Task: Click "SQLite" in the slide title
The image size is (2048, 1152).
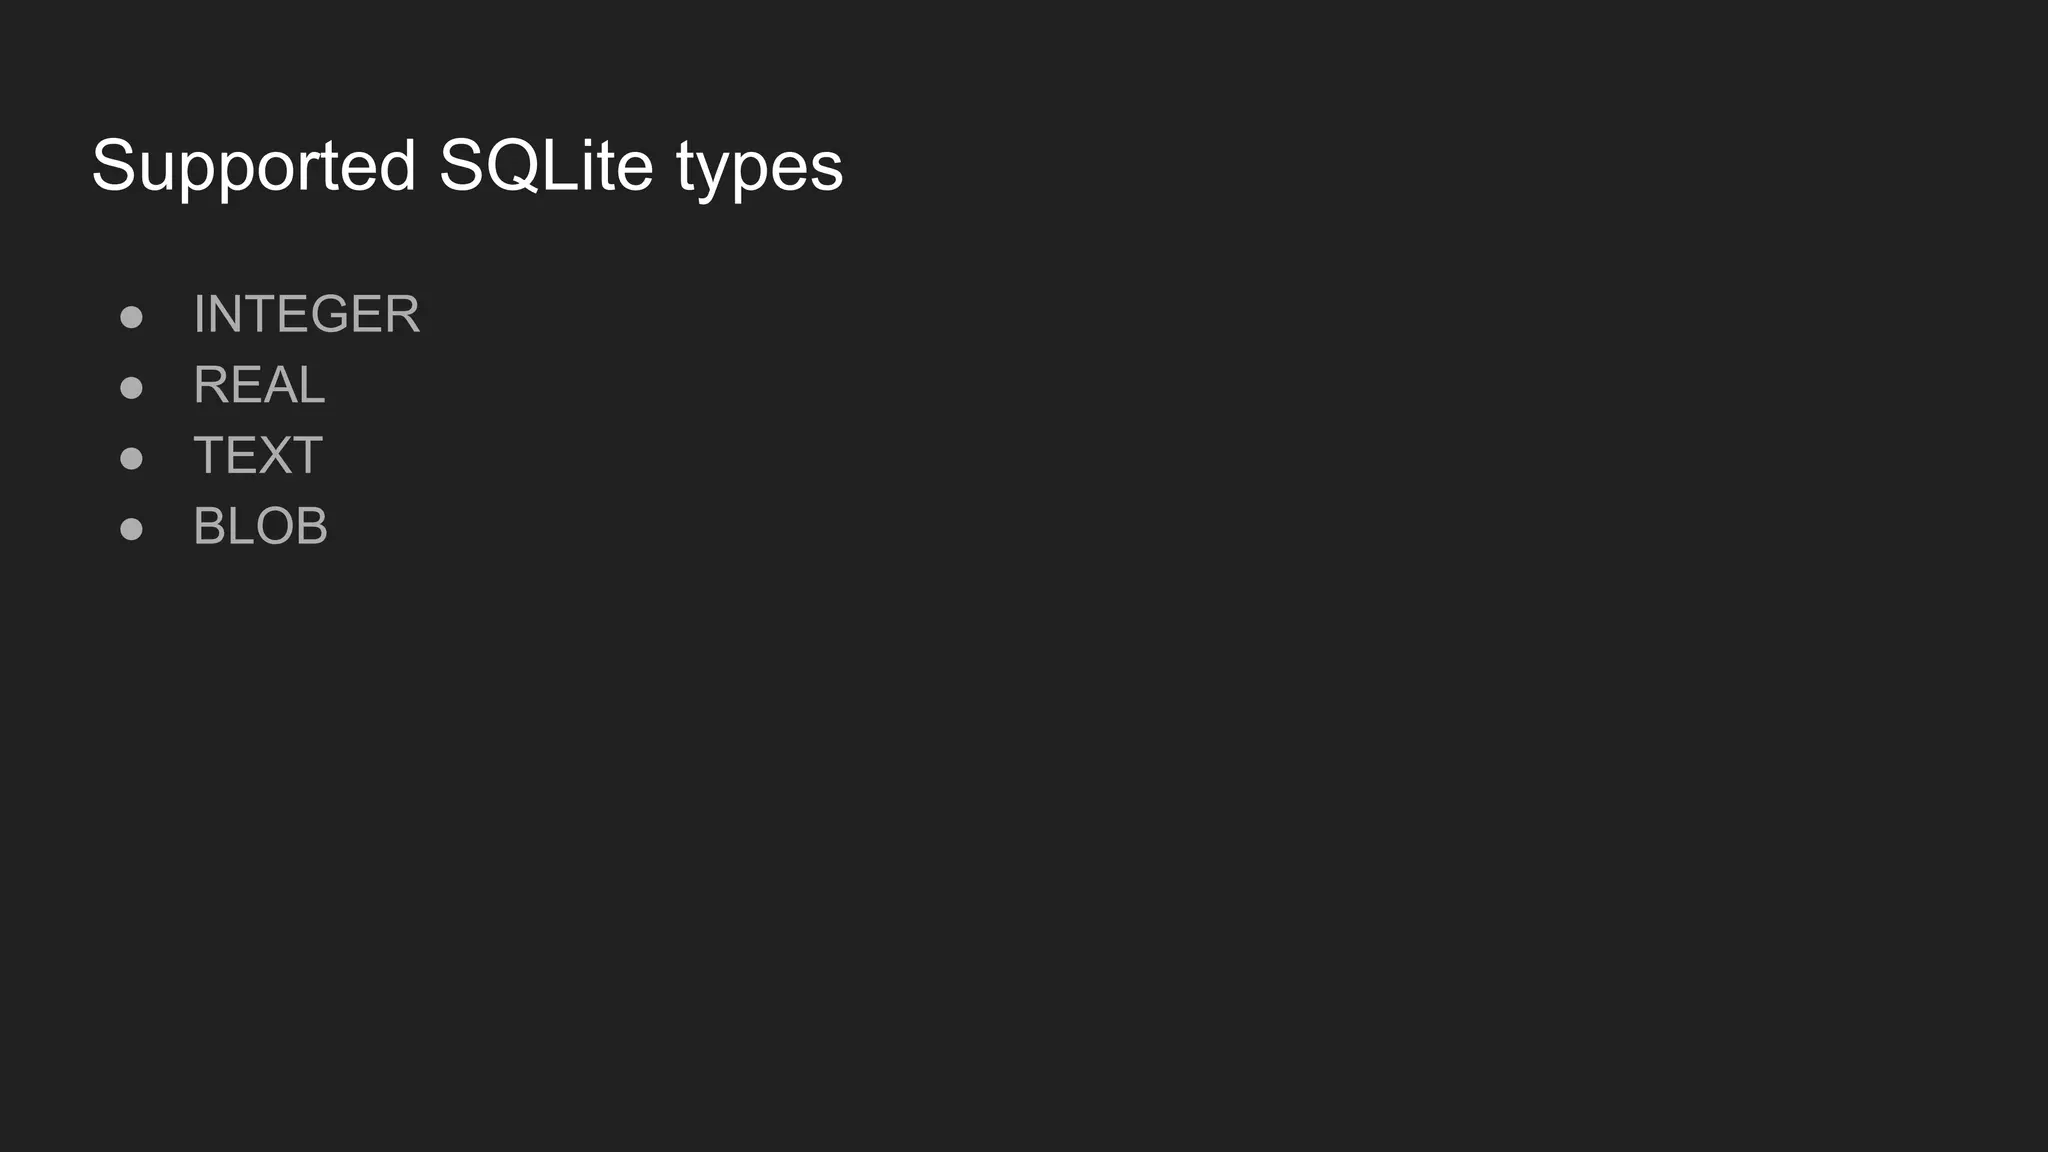Action: point(546,166)
